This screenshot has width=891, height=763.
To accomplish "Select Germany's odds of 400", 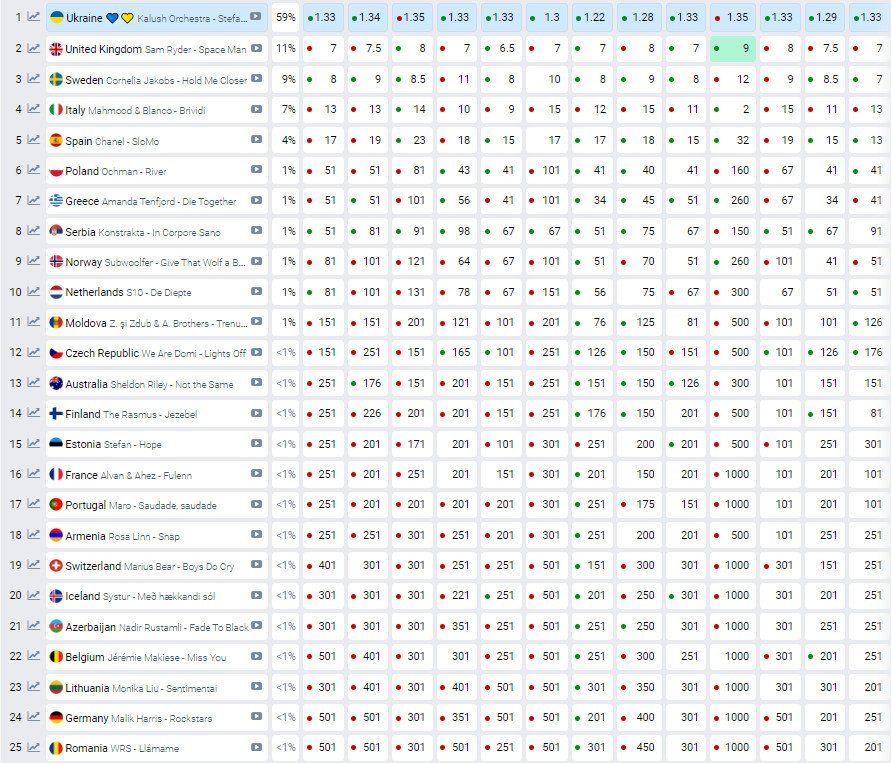I will pos(639,717).
